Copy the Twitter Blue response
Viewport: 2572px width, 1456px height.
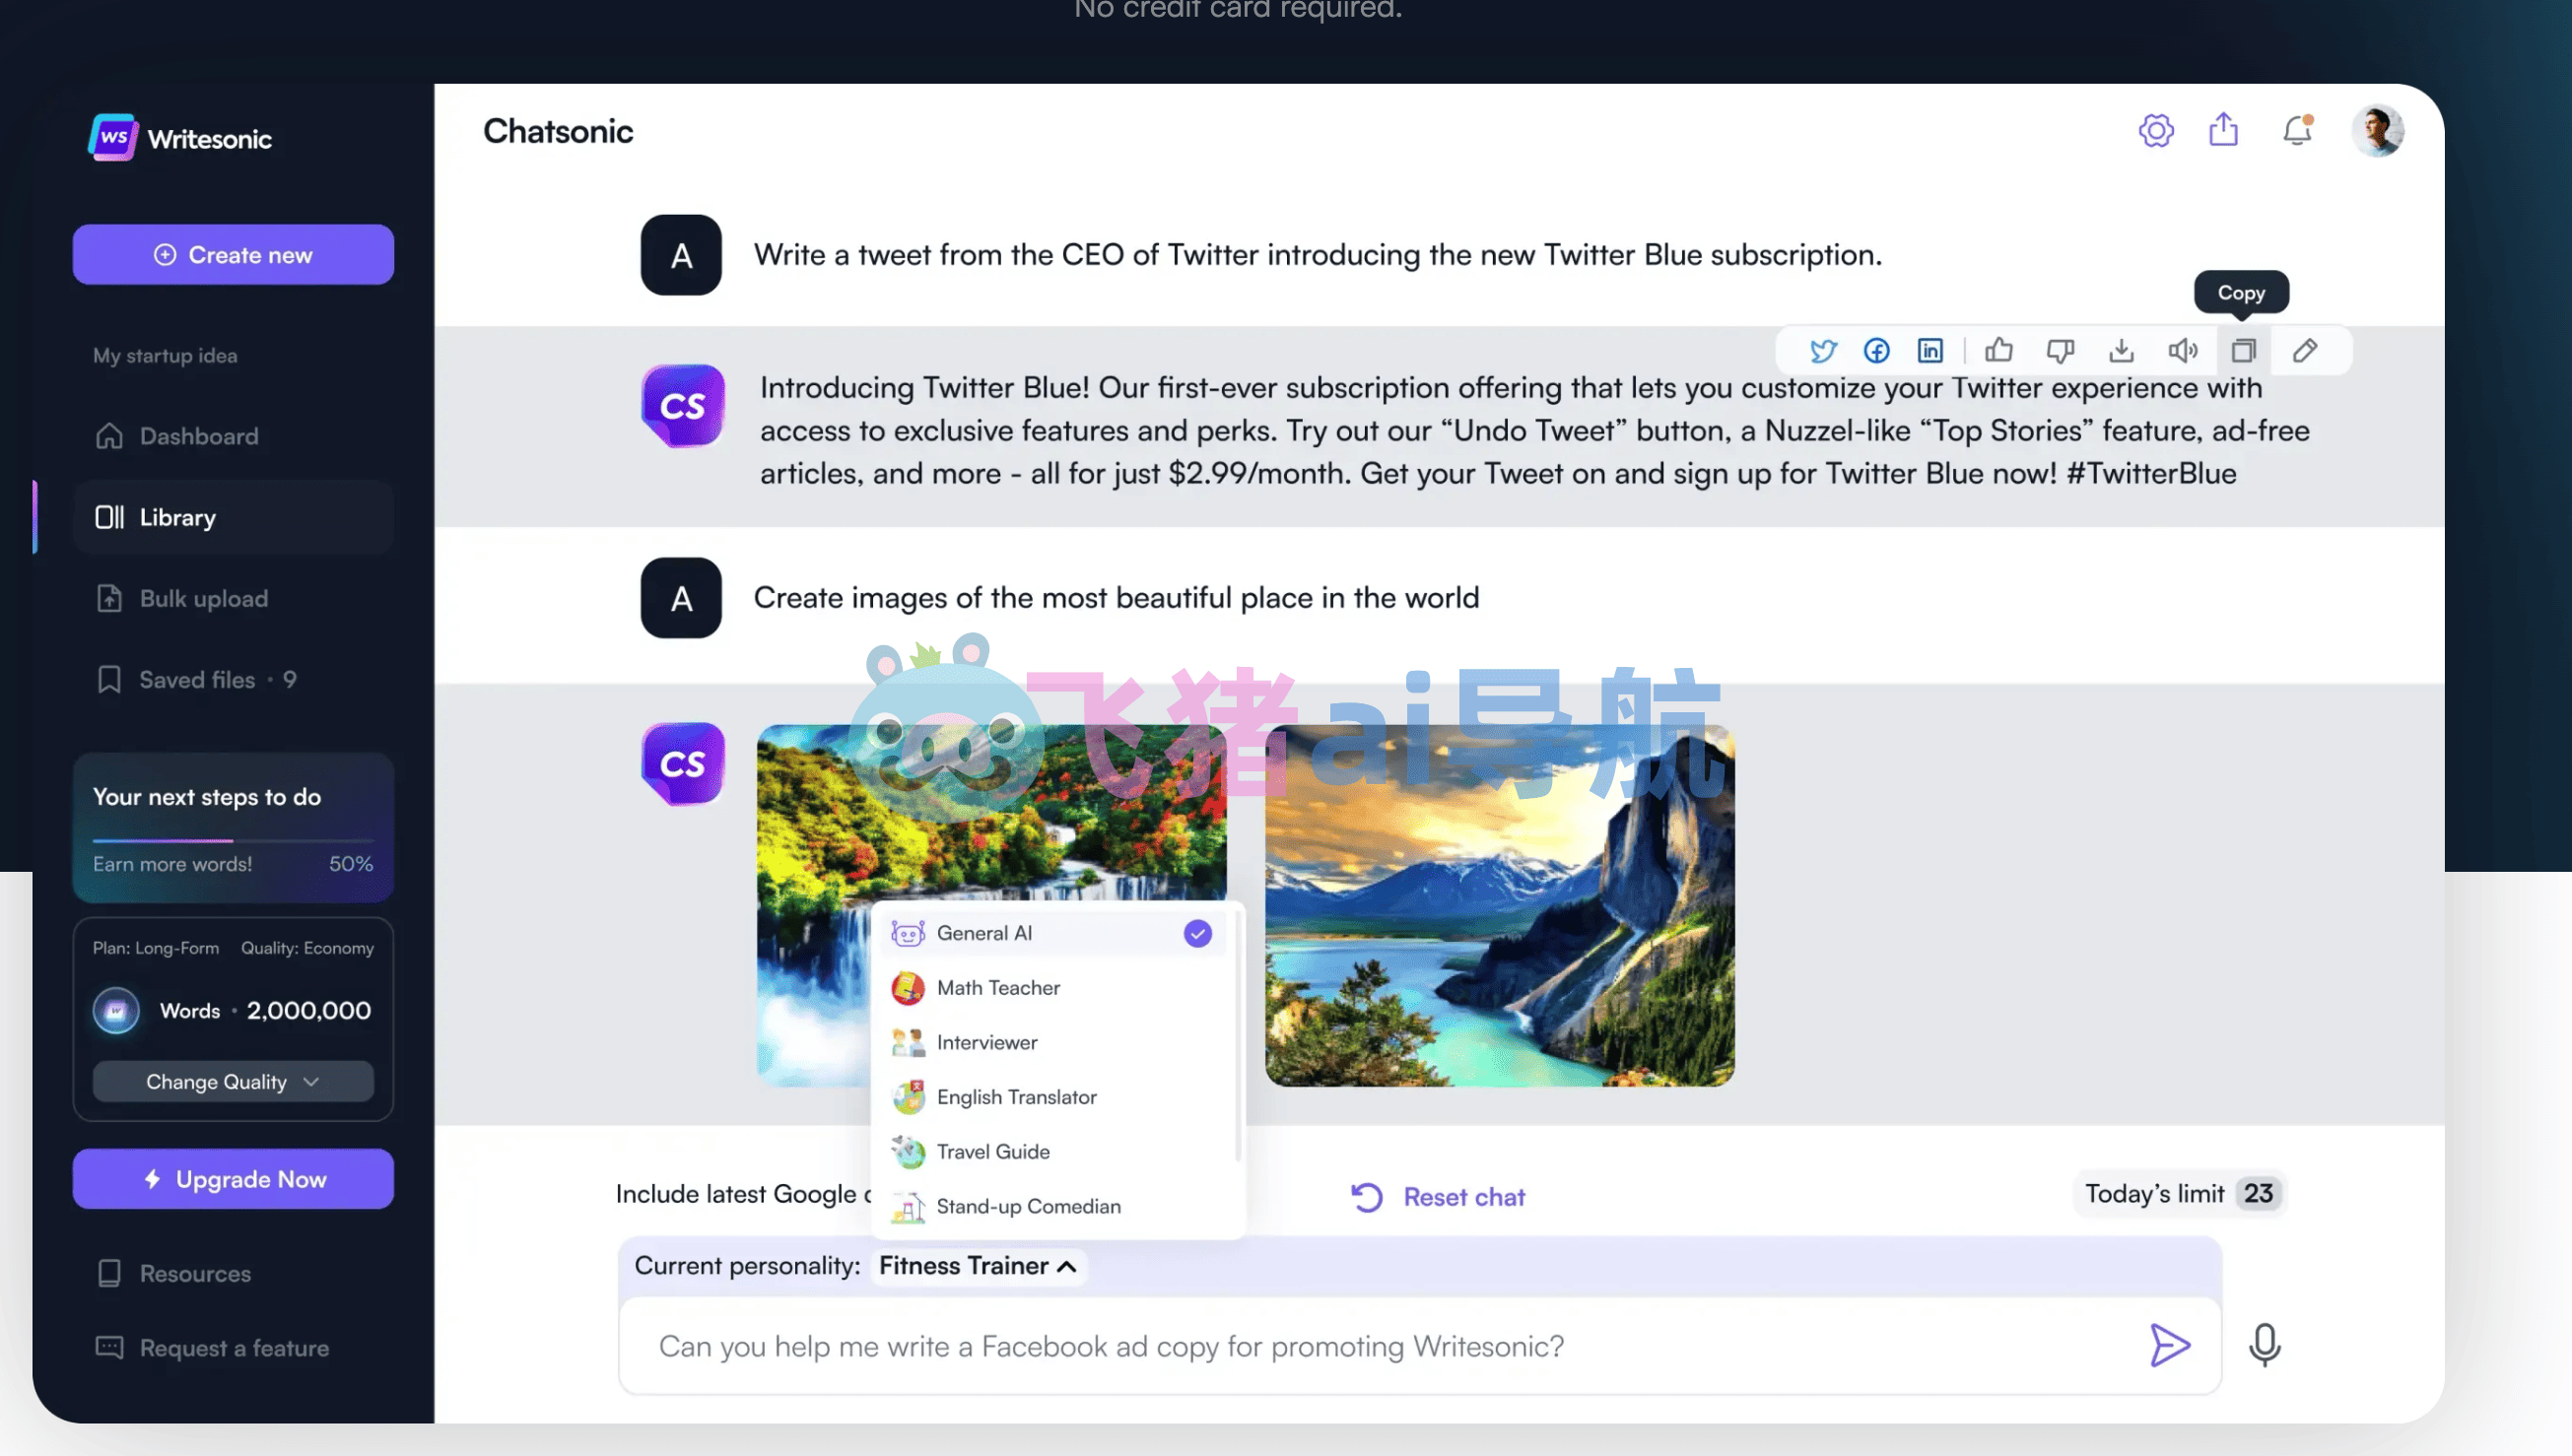click(x=2243, y=350)
